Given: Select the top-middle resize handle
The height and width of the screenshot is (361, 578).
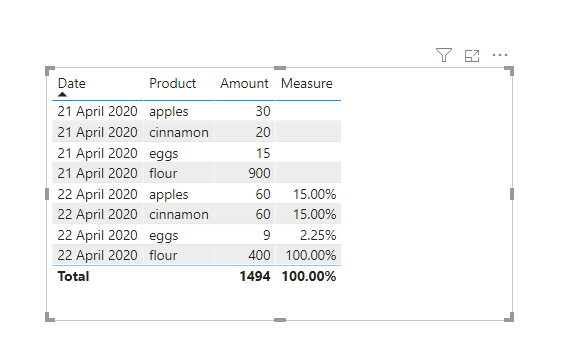Looking at the screenshot, I should tap(280, 68).
